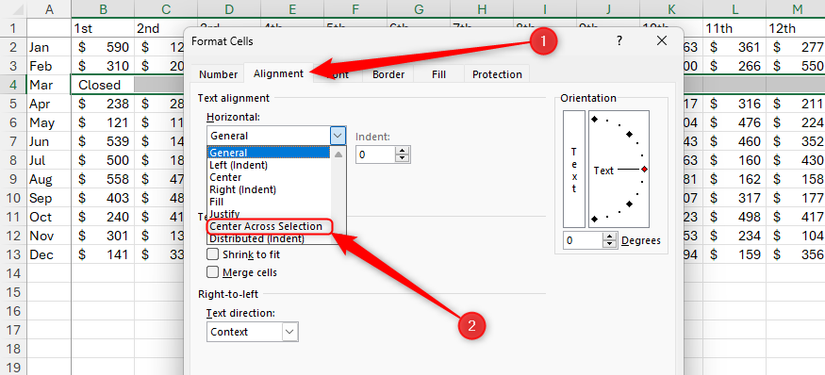Click the 476 cell in the May row

click(735, 123)
